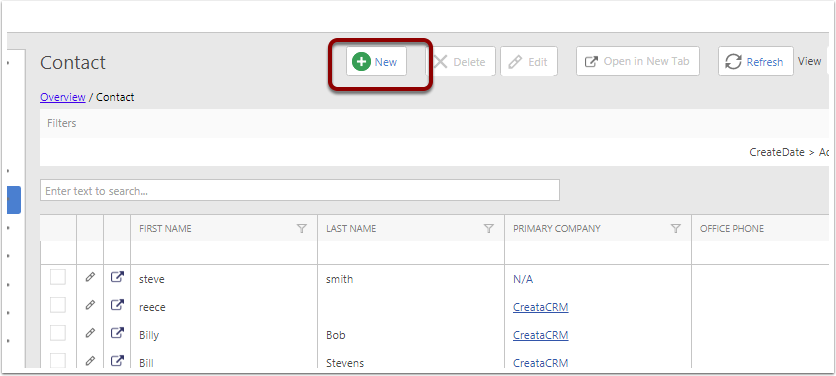836x376 pixels.
Task: Click the Delete X icon button
Action: coord(461,61)
